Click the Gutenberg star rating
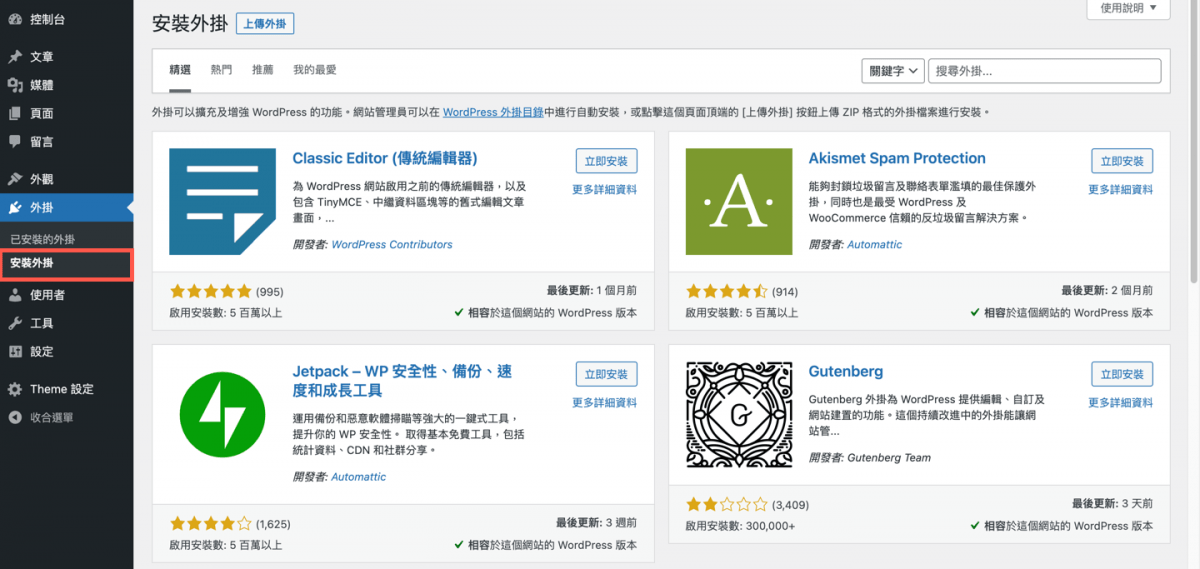This screenshot has width=1200, height=569. pos(727,505)
